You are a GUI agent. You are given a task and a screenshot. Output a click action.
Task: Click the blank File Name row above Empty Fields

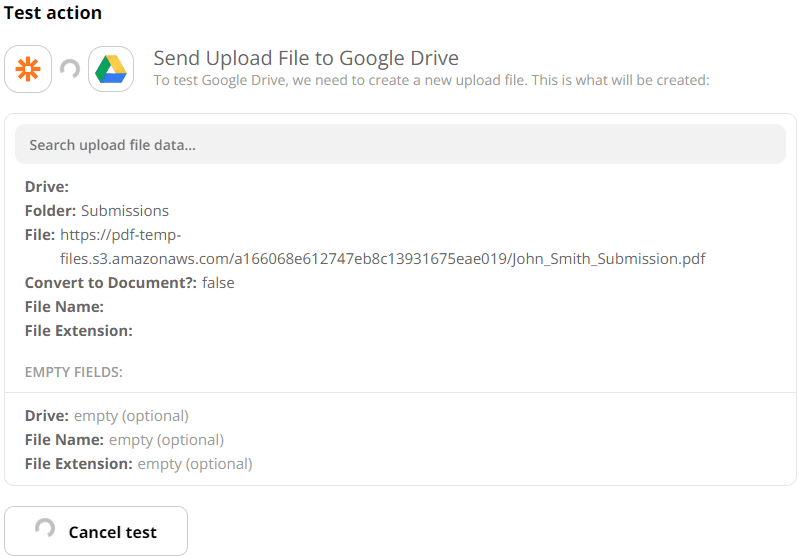64,307
